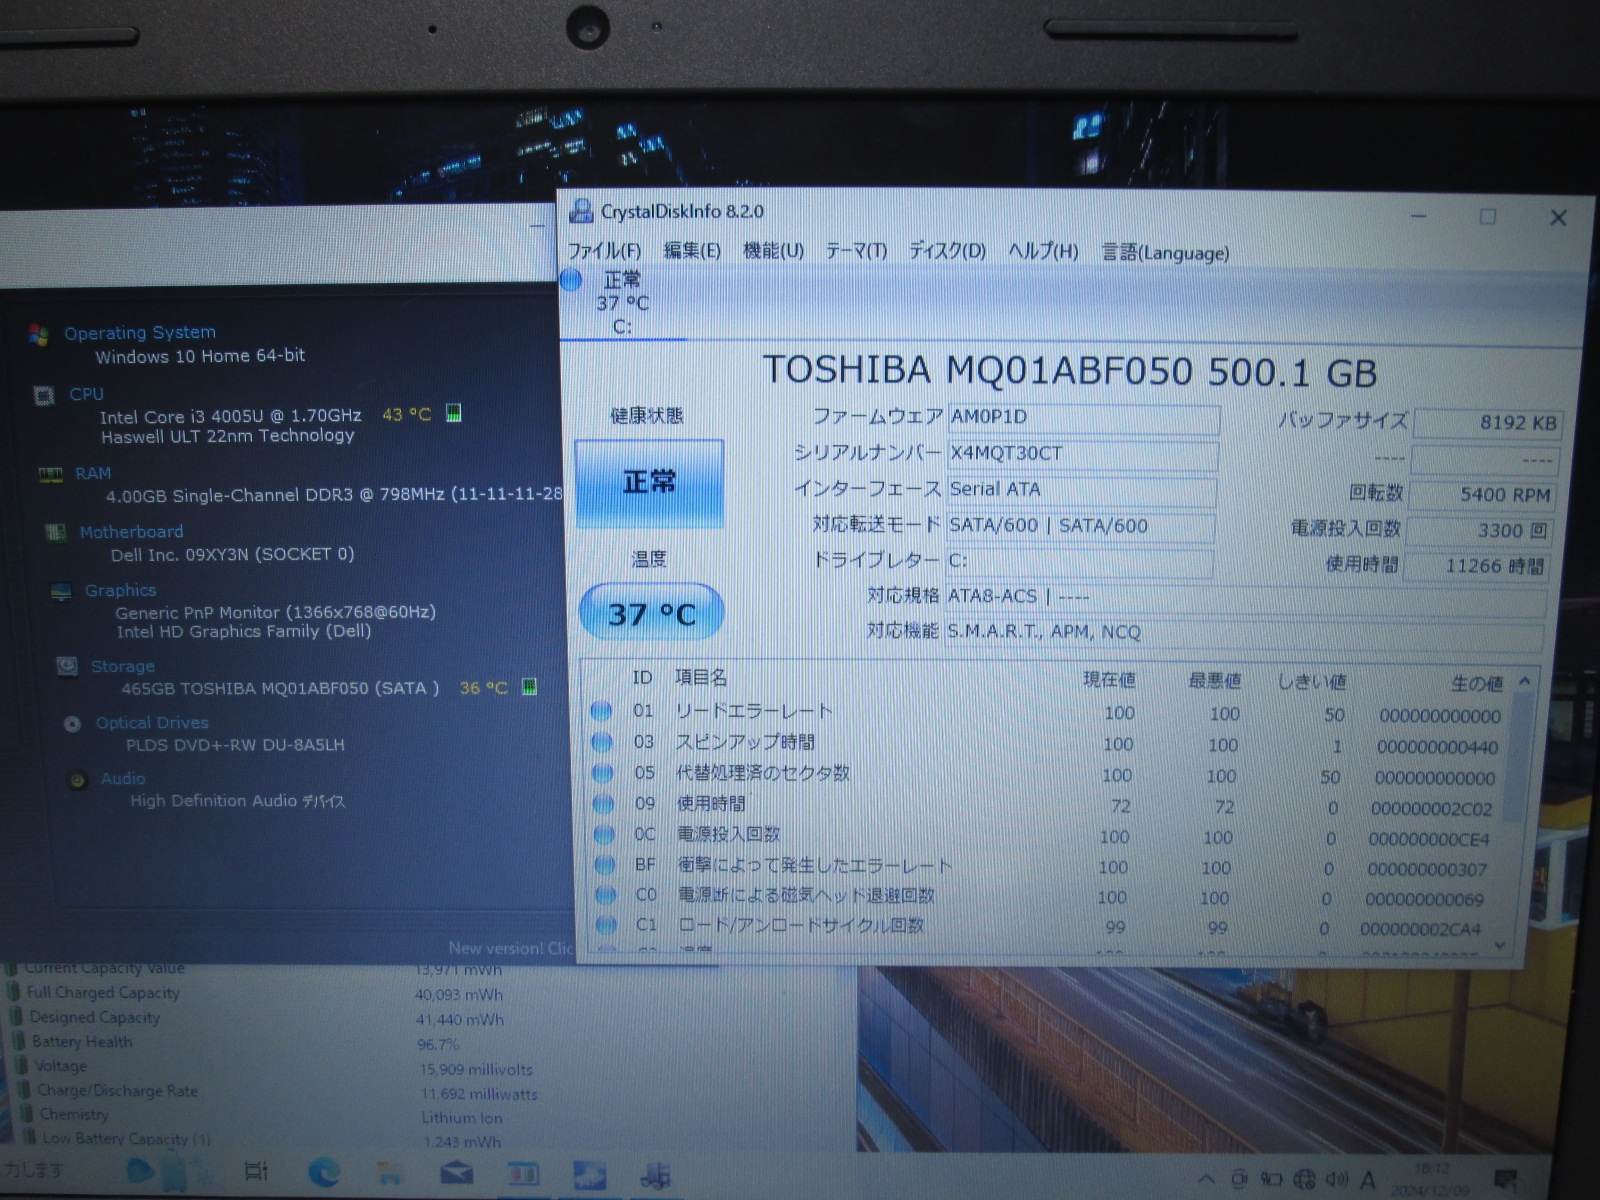Open the CPU section in Speccy
The width and height of the screenshot is (1600, 1200).
click(86, 394)
